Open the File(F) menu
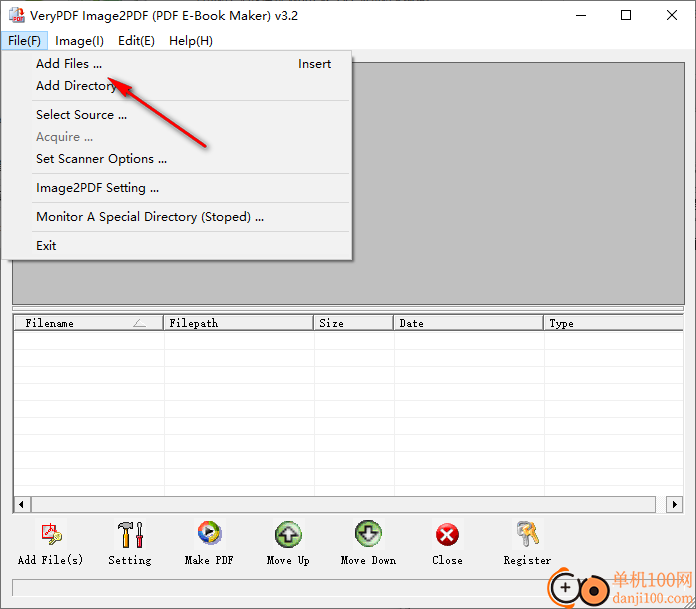This screenshot has height=609, width=696. coord(24,41)
